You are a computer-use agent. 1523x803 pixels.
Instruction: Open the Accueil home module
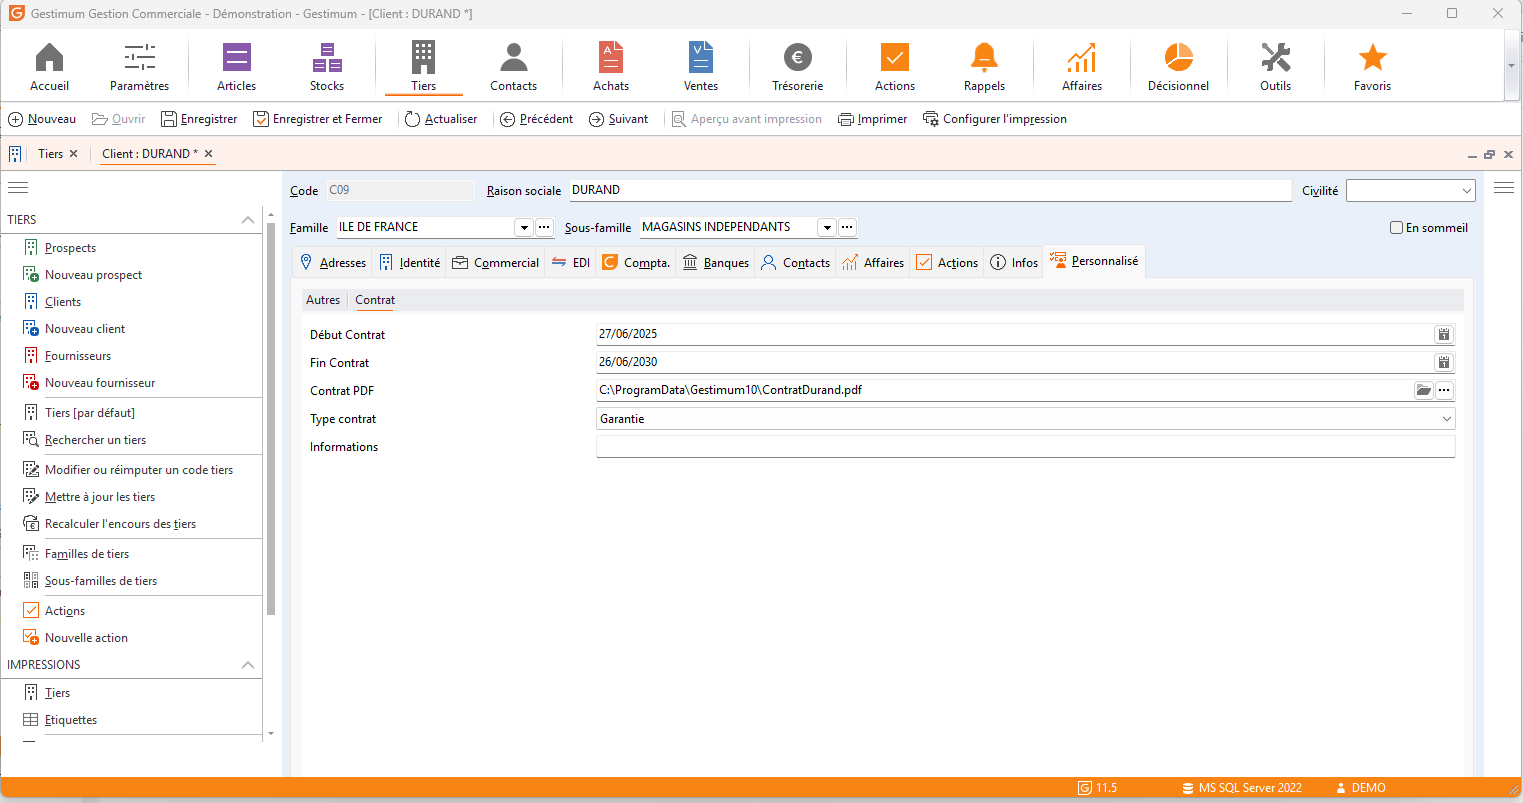[x=49, y=67]
